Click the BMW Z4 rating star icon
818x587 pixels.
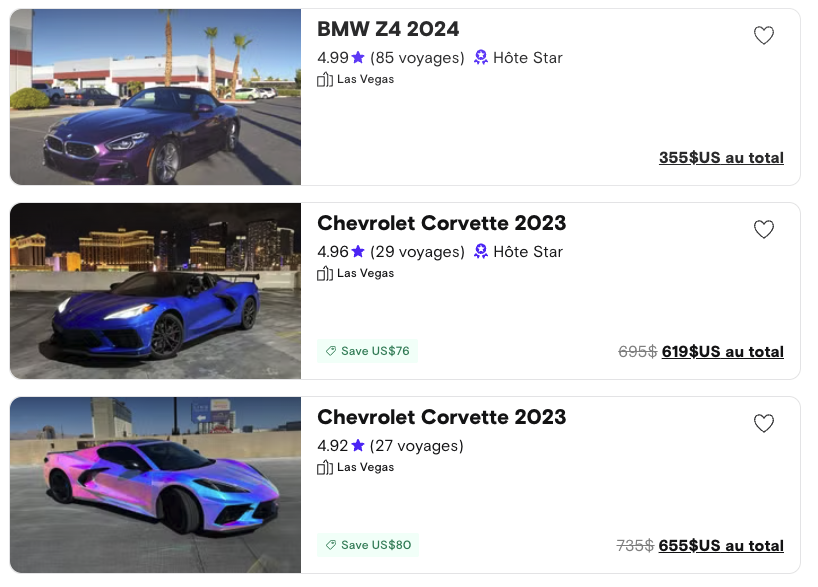click(x=358, y=58)
